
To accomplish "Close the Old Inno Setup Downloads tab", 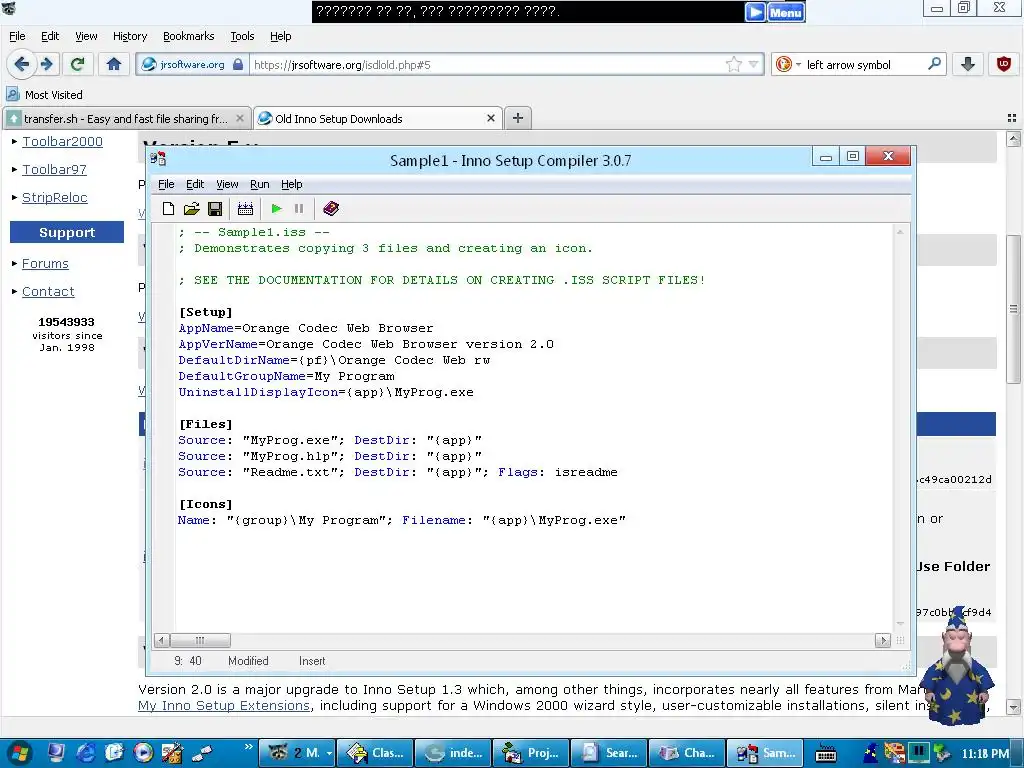I will click(491, 118).
